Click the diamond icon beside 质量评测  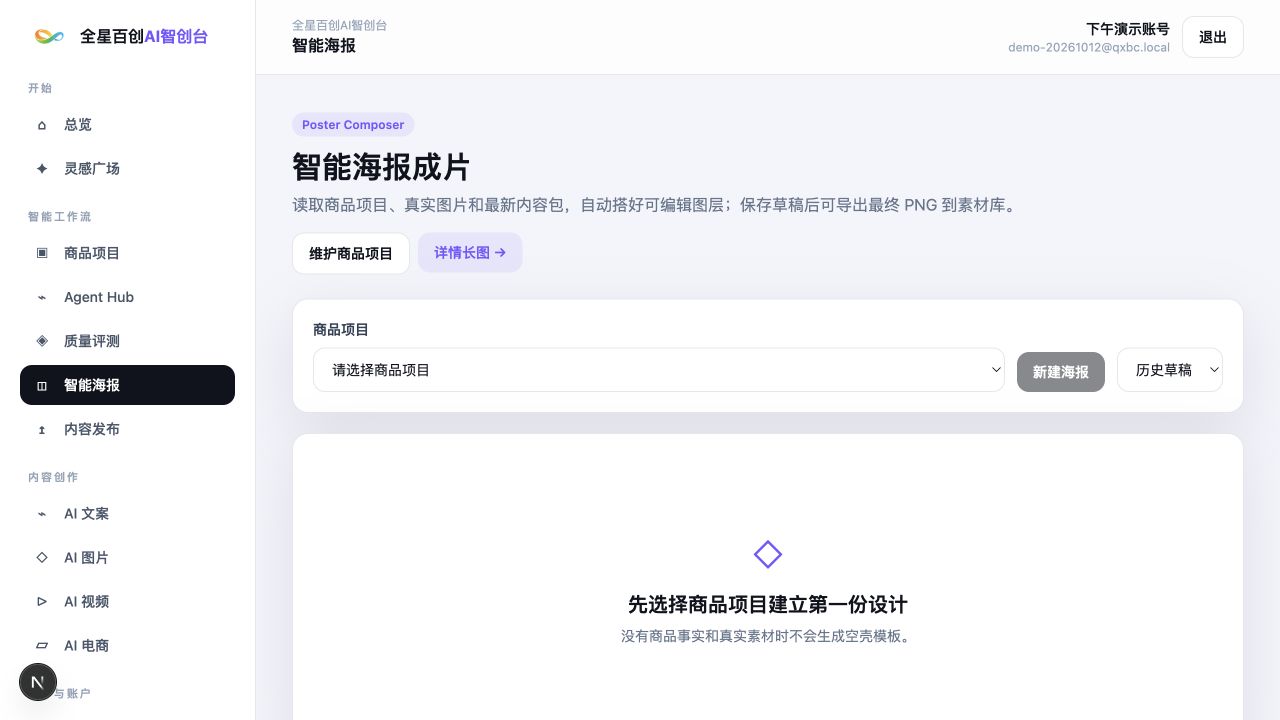(x=42, y=341)
